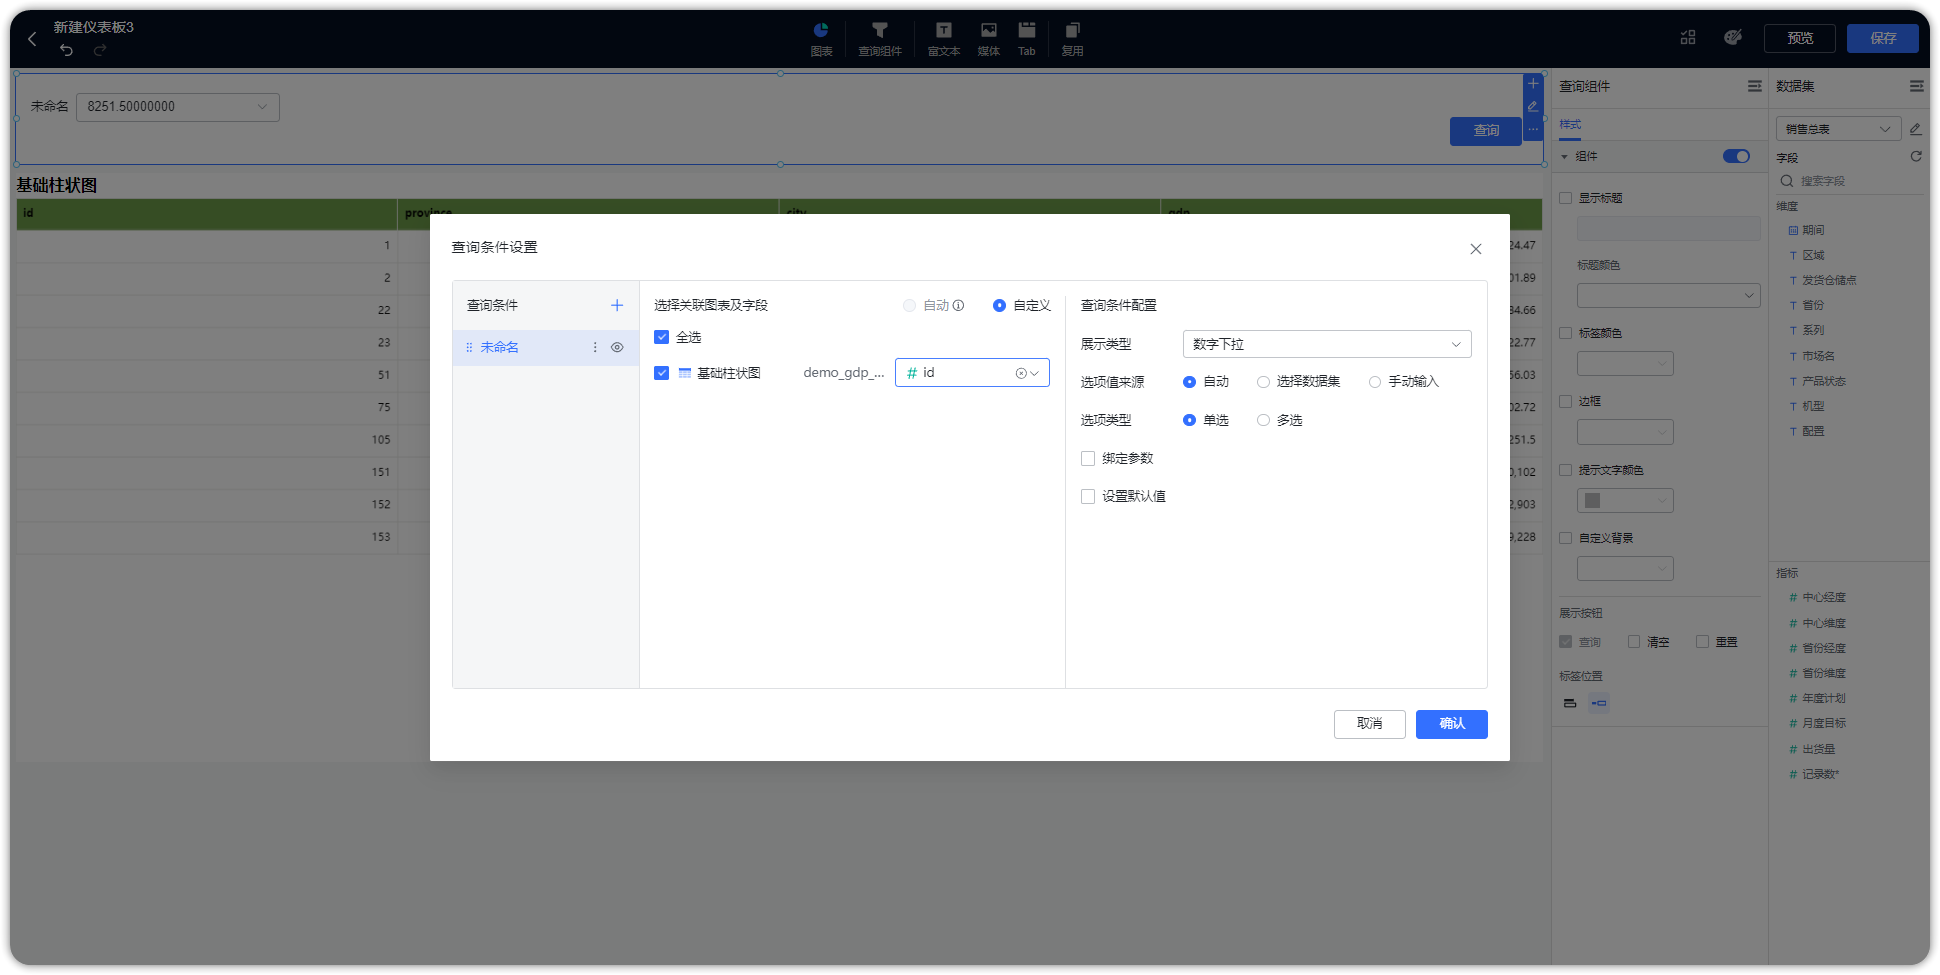Open the layout grid icon in top bar
1940x975 pixels.
tap(1688, 38)
